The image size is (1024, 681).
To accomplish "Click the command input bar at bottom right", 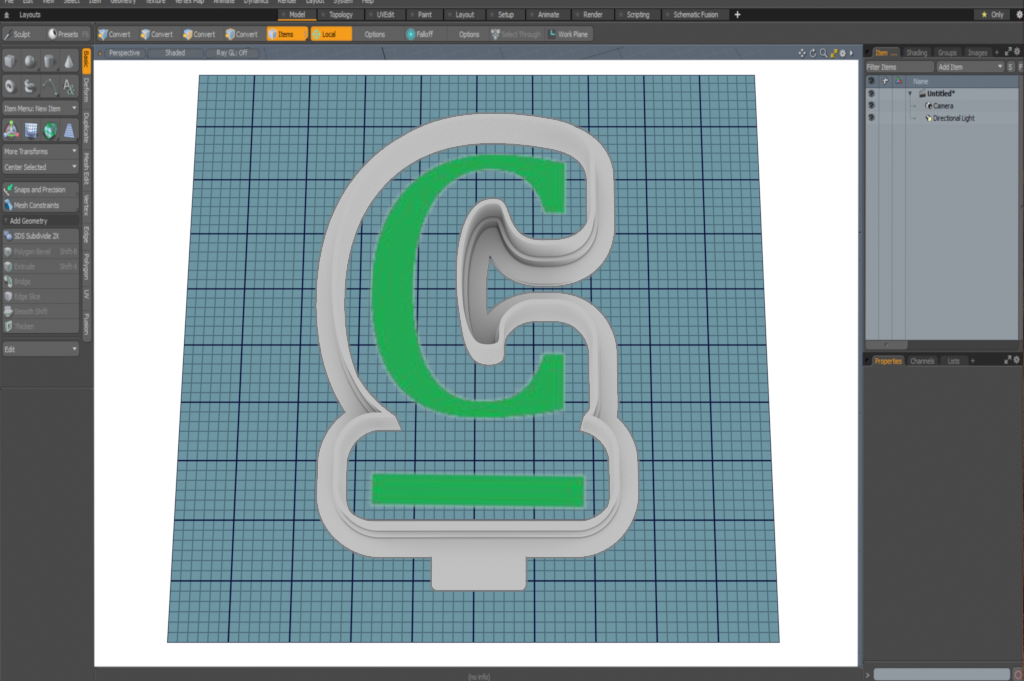I will [x=941, y=674].
